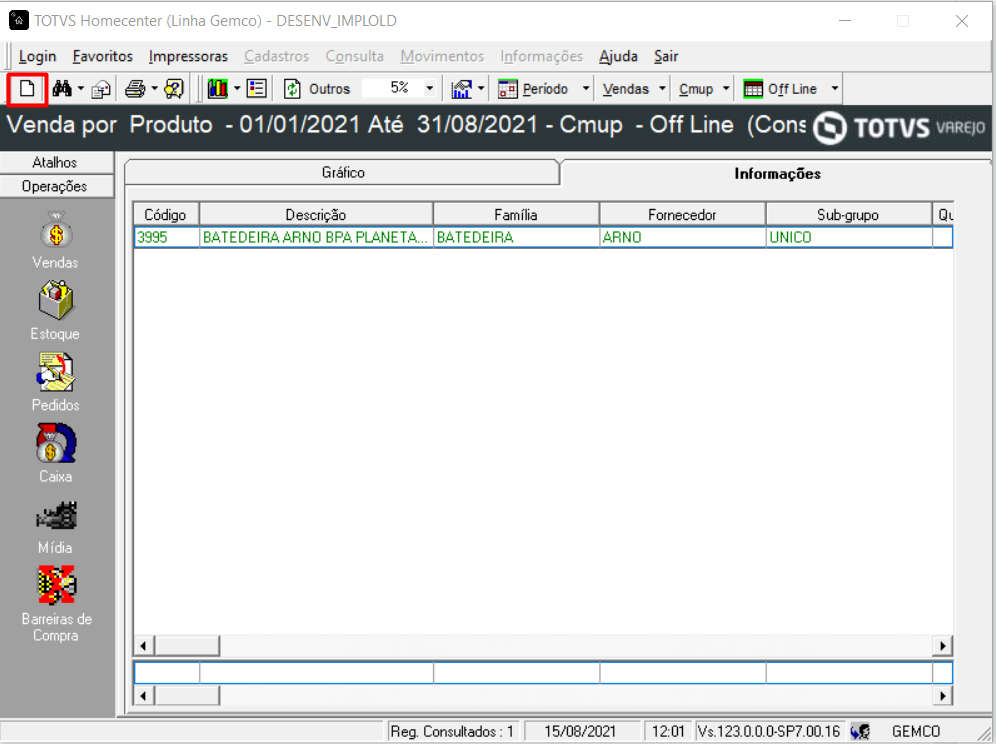The image size is (996, 744).
Task: Click the list details icon
Action: pos(257,89)
